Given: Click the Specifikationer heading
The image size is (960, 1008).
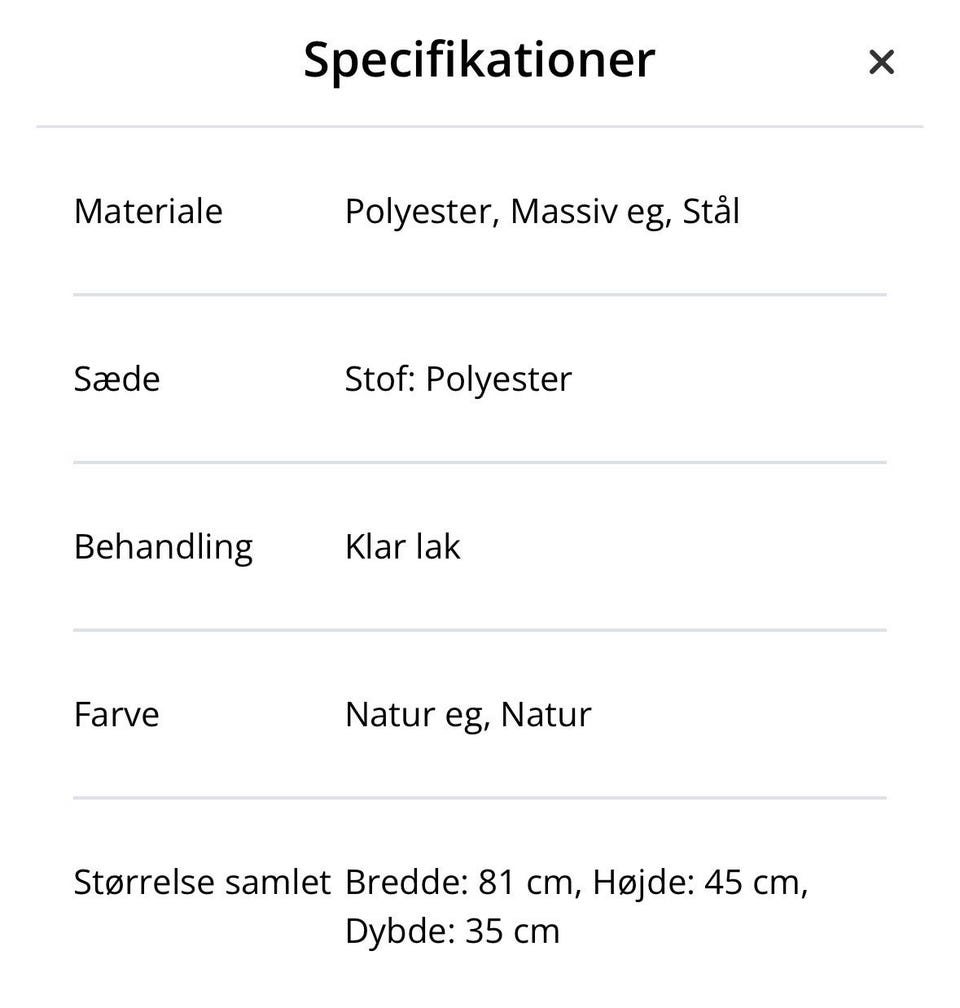Looking at the screenshot, I should point(479,60).
